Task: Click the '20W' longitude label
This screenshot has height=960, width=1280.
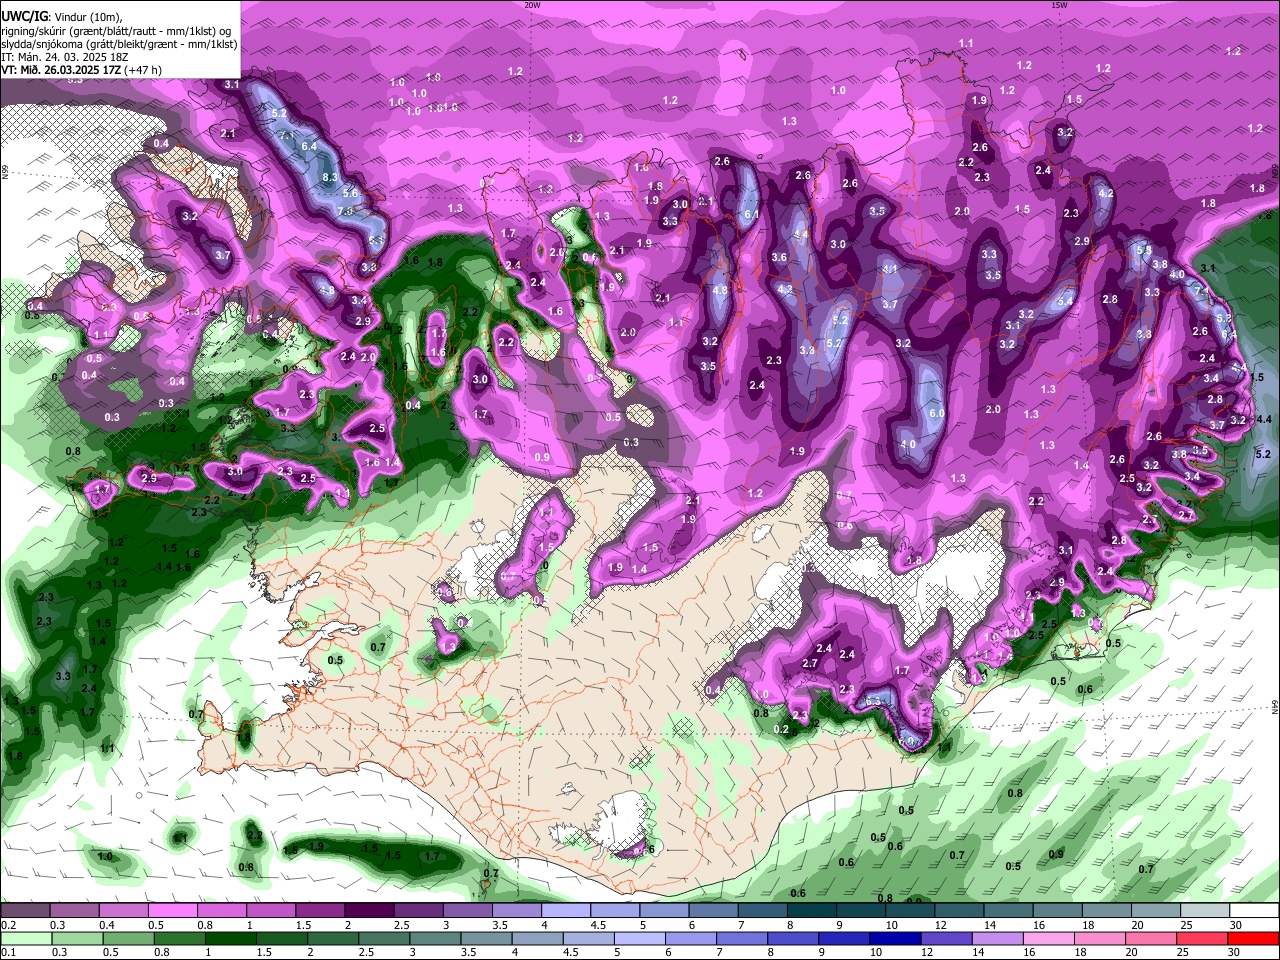Action: coord(532,4)
